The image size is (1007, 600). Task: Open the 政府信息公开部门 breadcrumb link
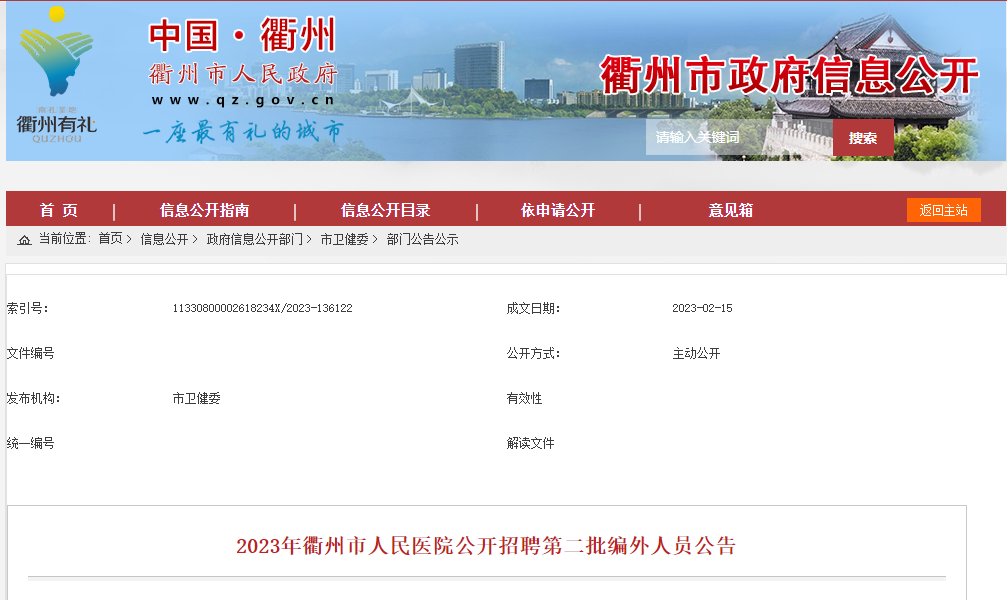tap(254, 240)
